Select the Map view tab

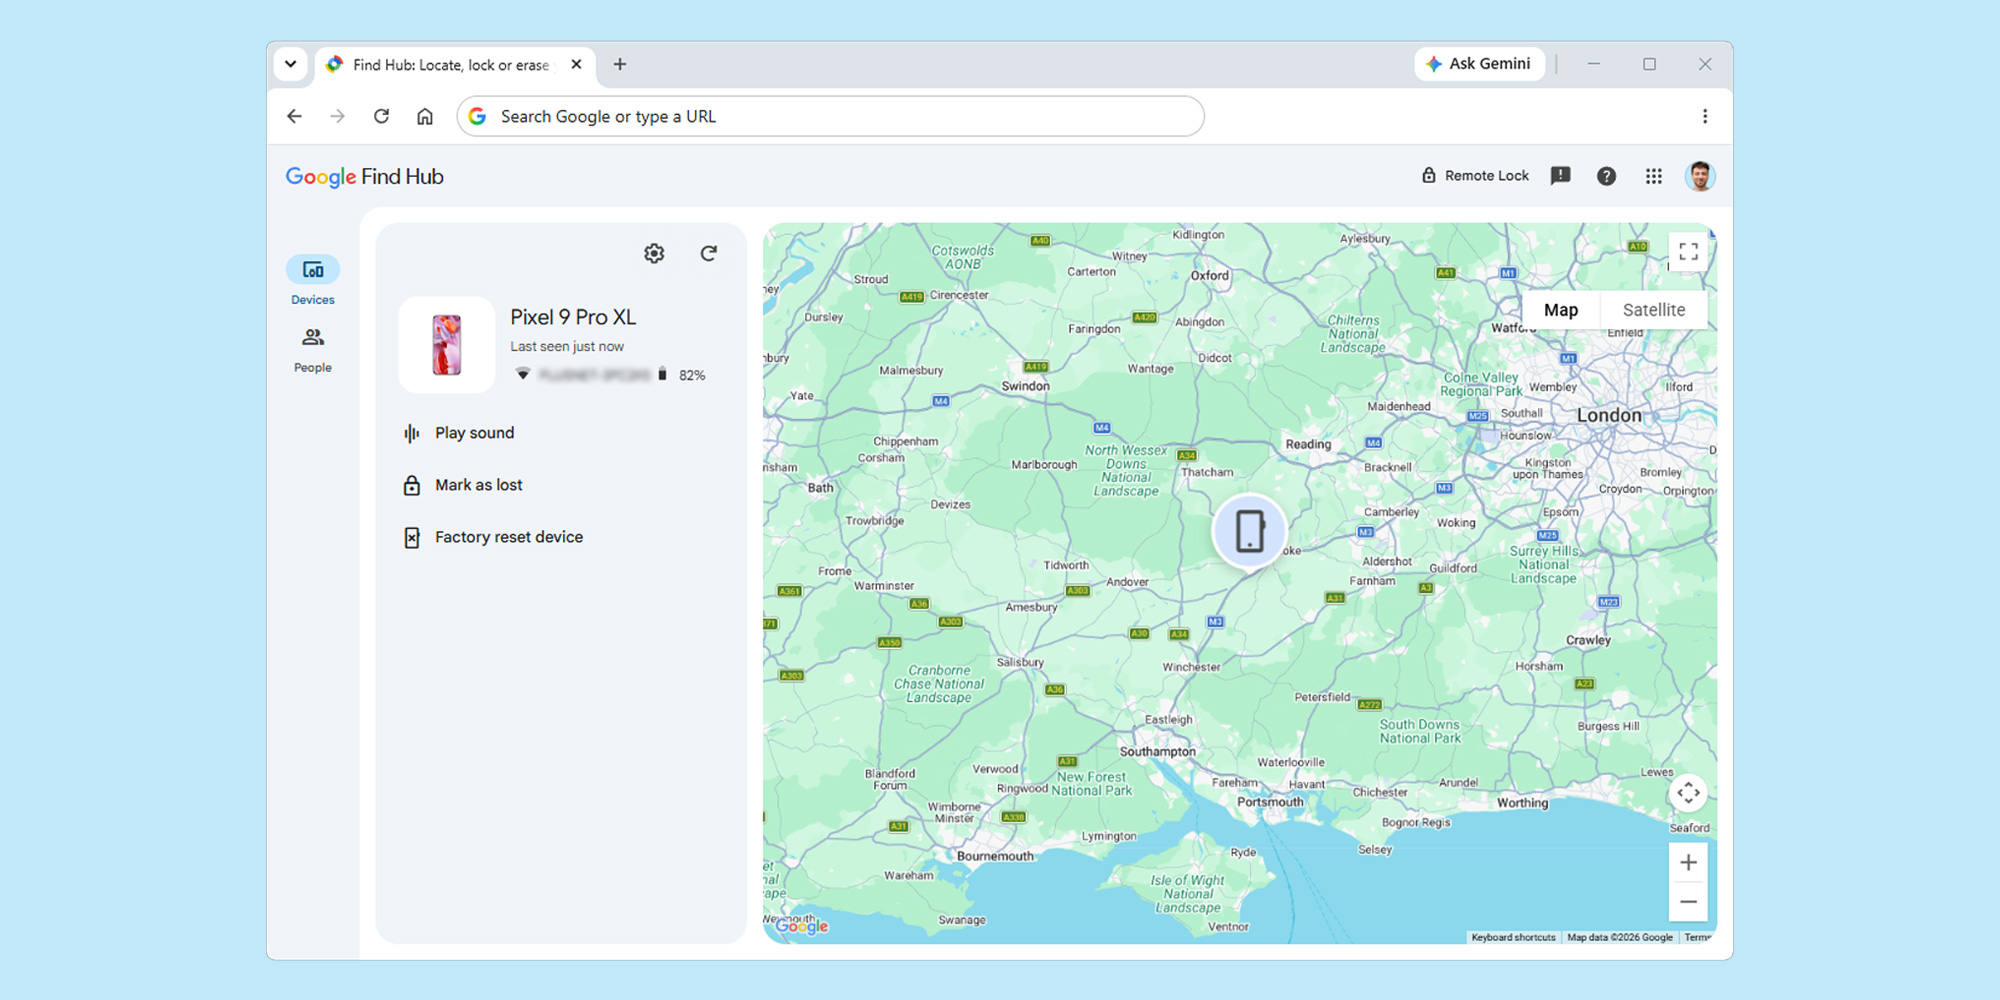click(1561, 310)
